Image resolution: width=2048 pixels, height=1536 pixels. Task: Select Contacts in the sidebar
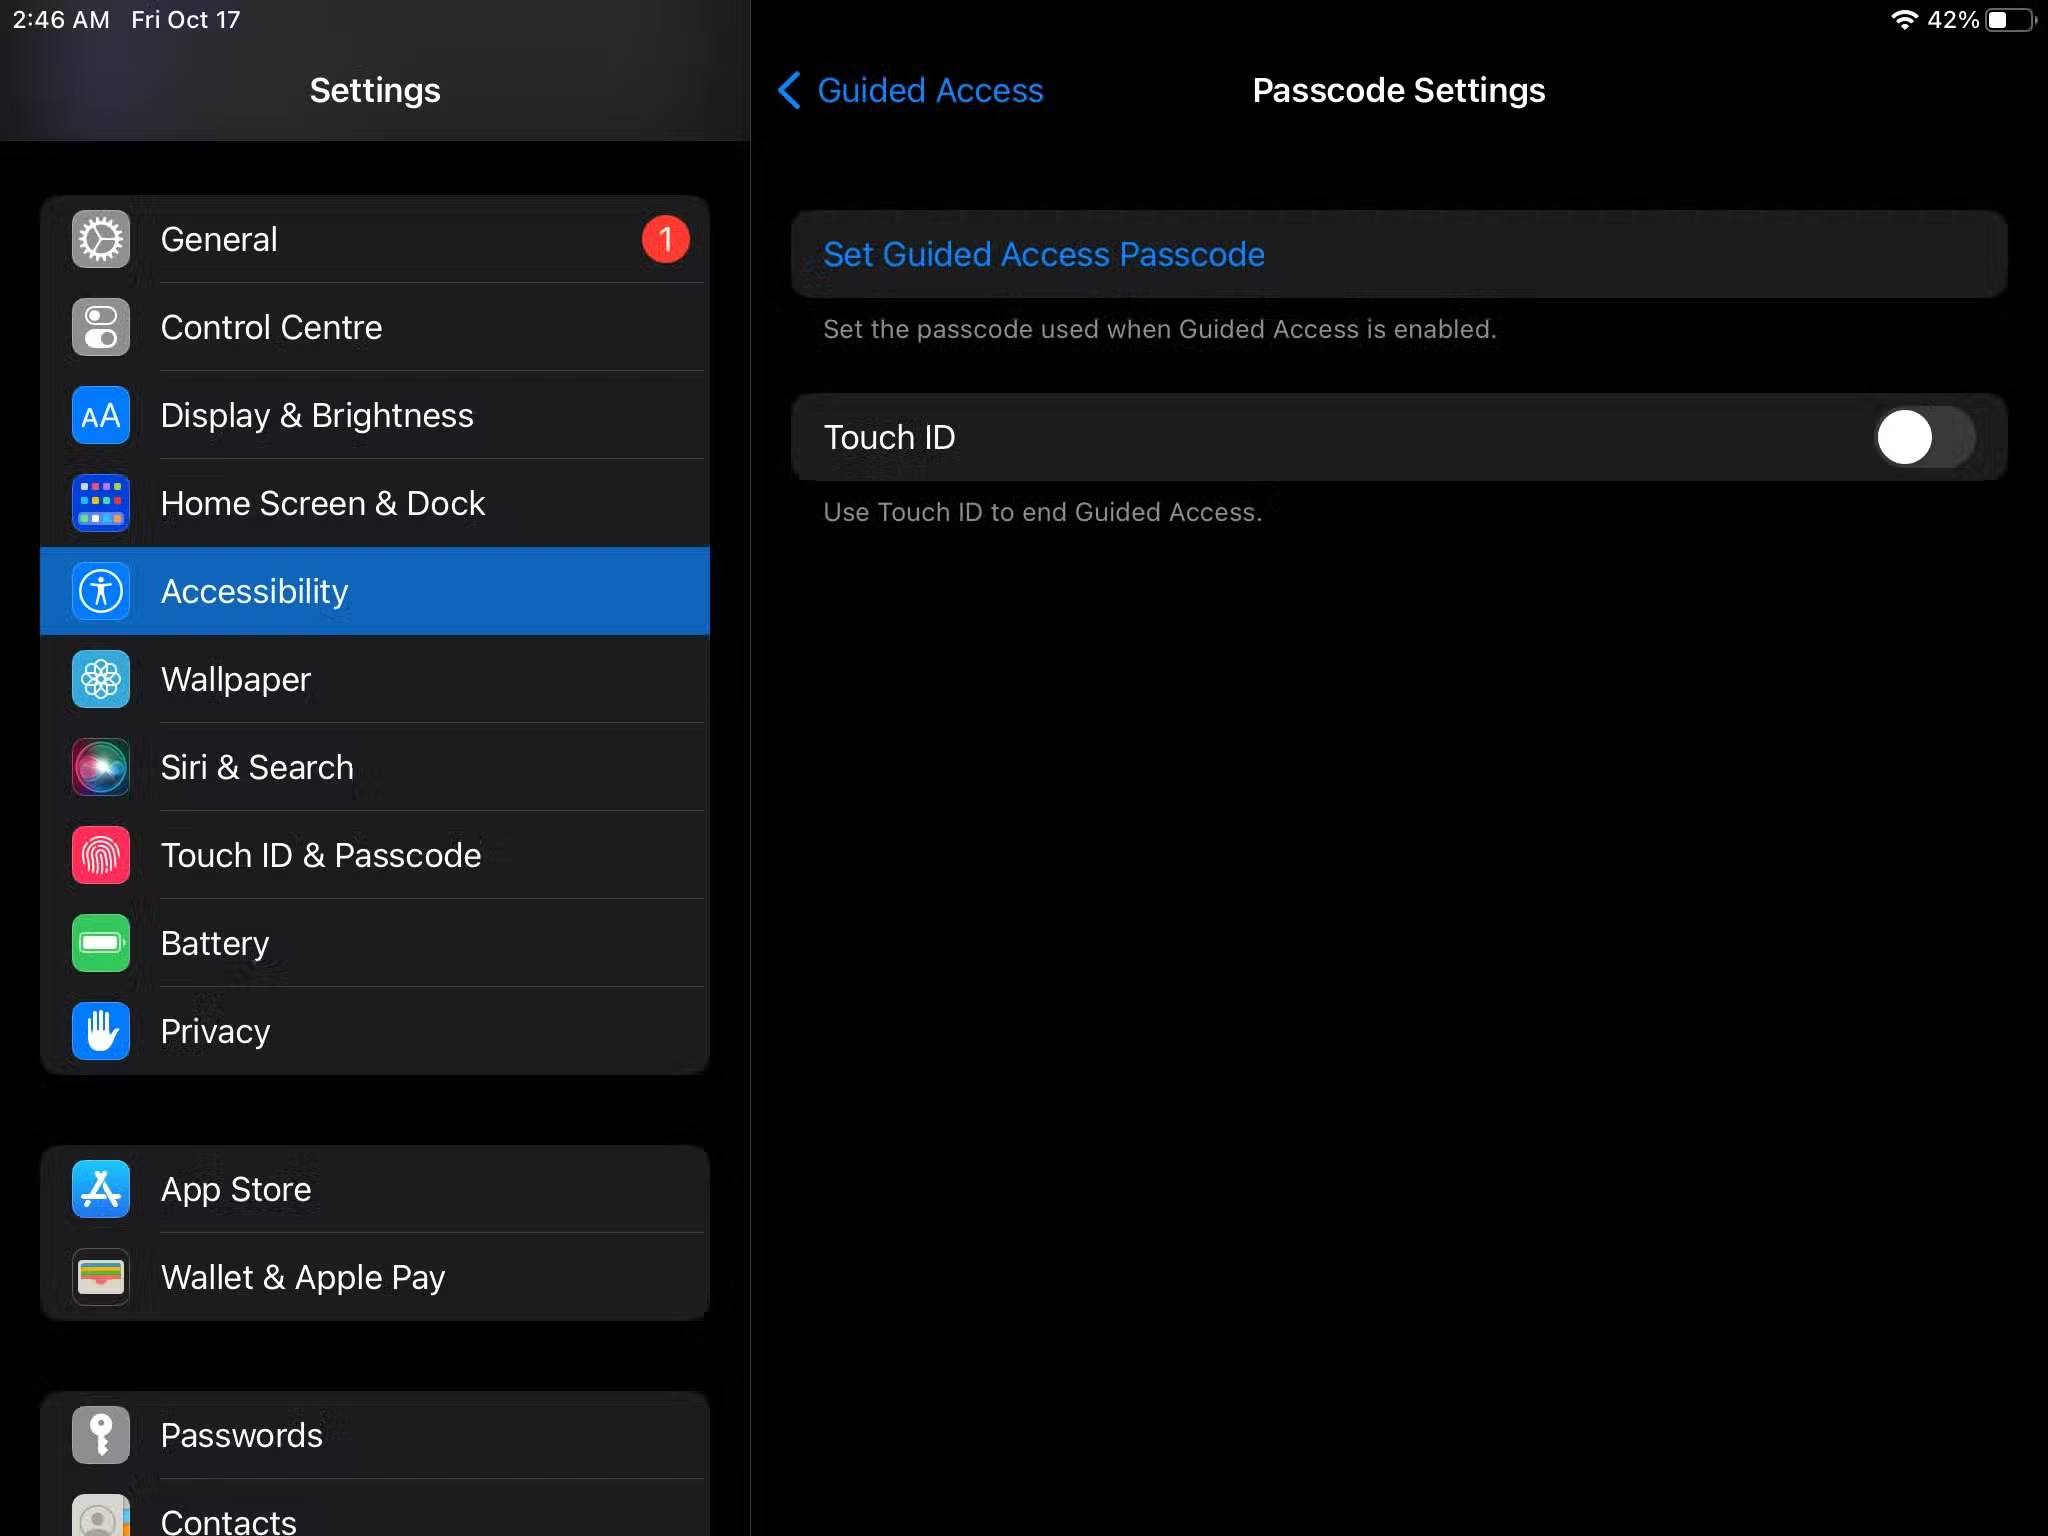click(x=228, y=1520)
